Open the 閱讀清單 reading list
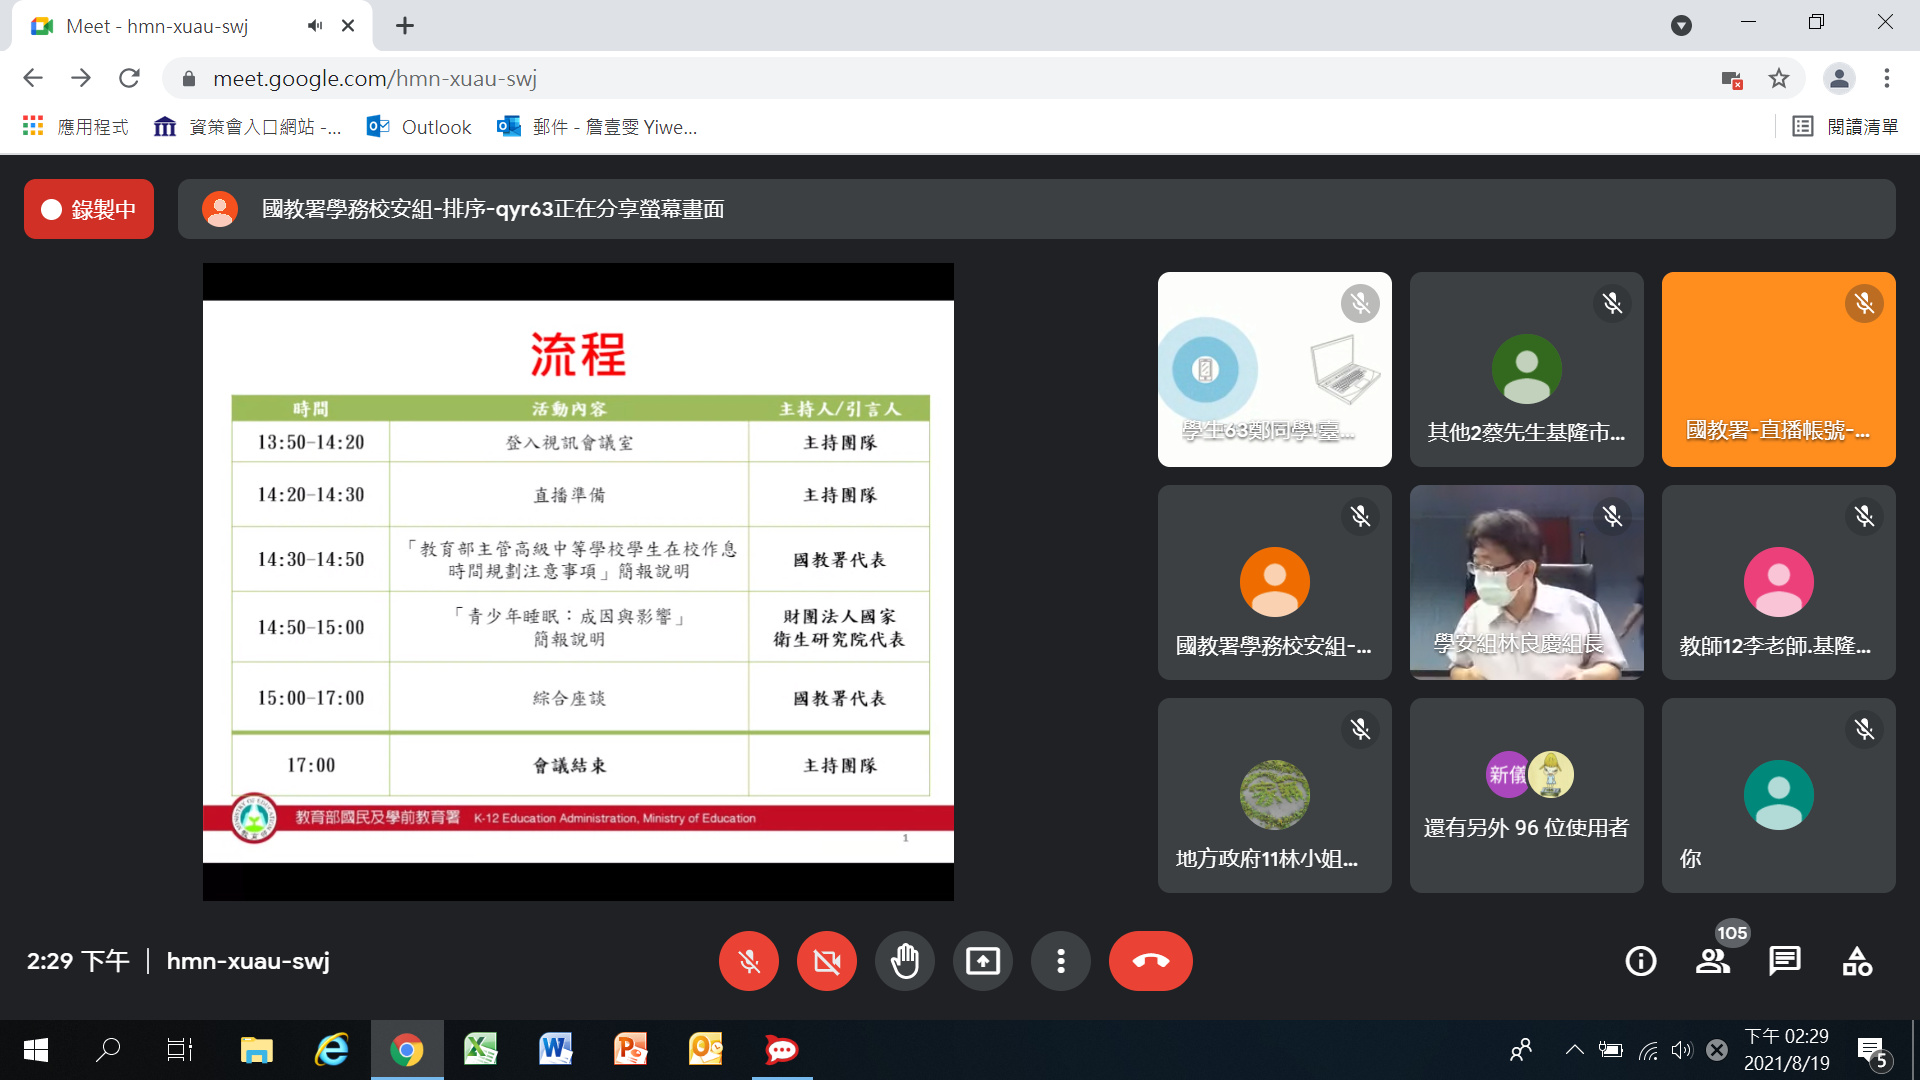Image resolution: width=1920 pixels, height=1080 pixels. click(x=1845, y=127)
